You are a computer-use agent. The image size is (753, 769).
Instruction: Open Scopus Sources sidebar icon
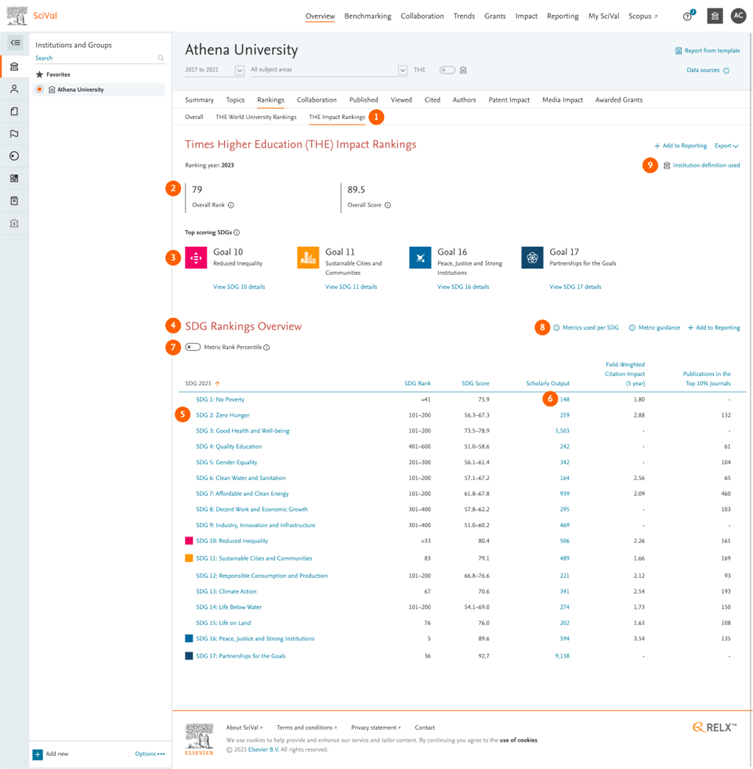click(14, 201)
